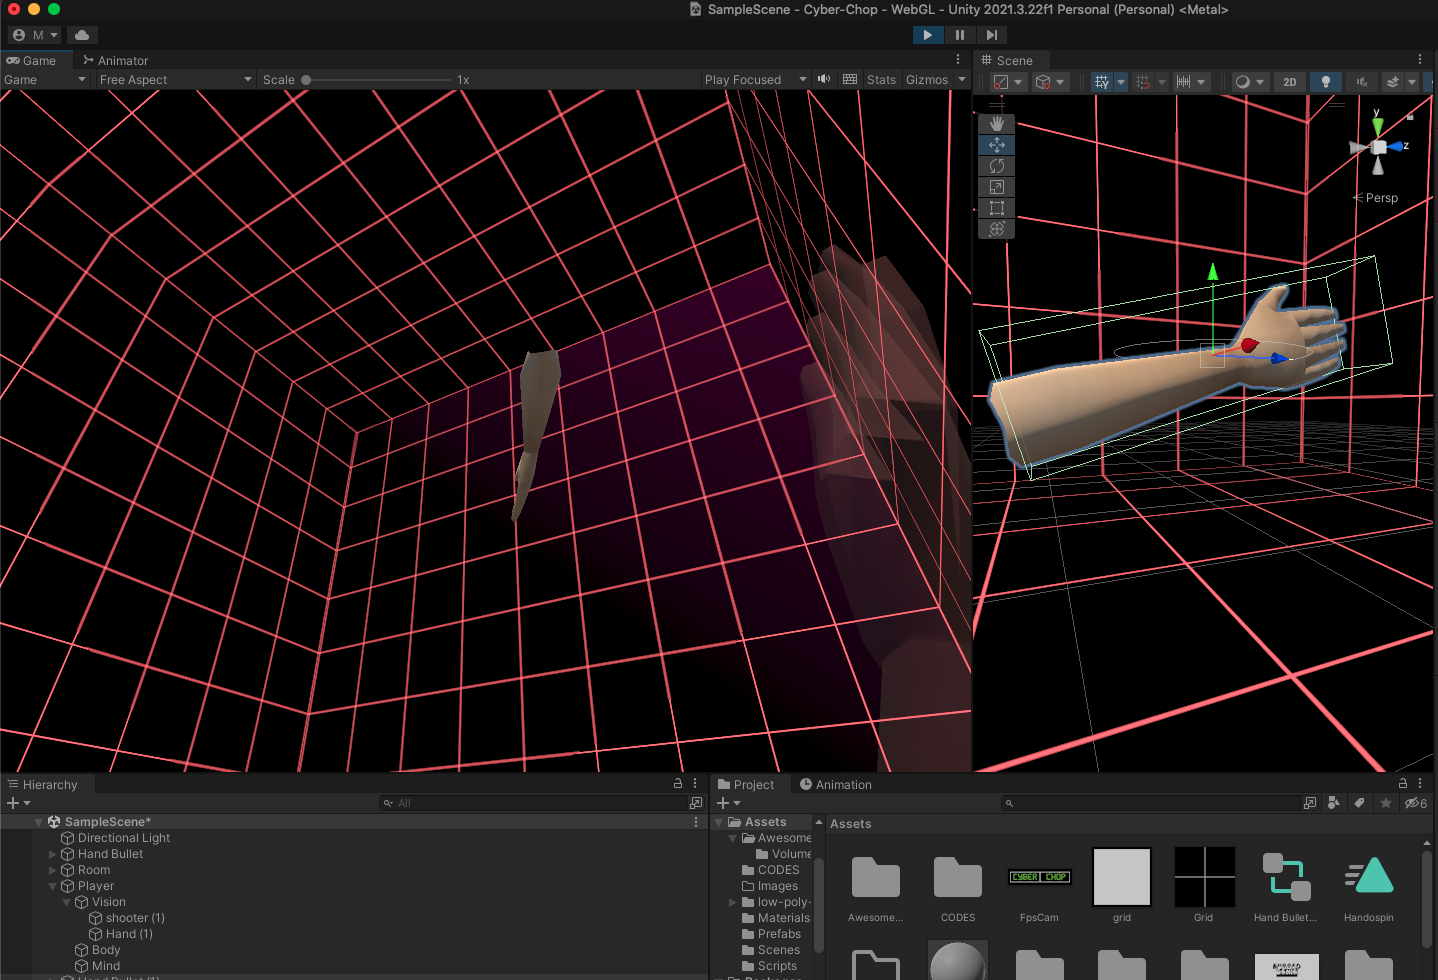This screenshot has height=980, width=1438.
Task: Open the Free Aspect dropdown
Action: pyautogui.click(x=175, y=80)
